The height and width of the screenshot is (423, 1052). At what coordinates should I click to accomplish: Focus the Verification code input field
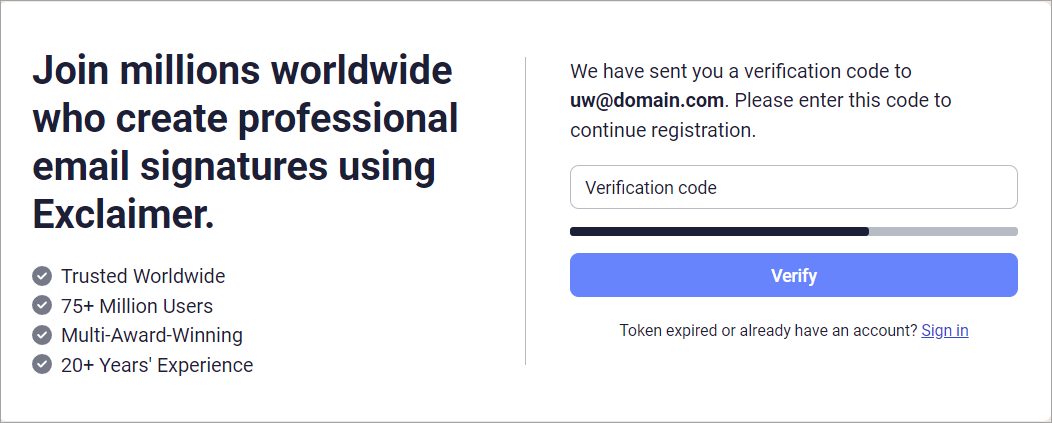(x=793, y=187)
